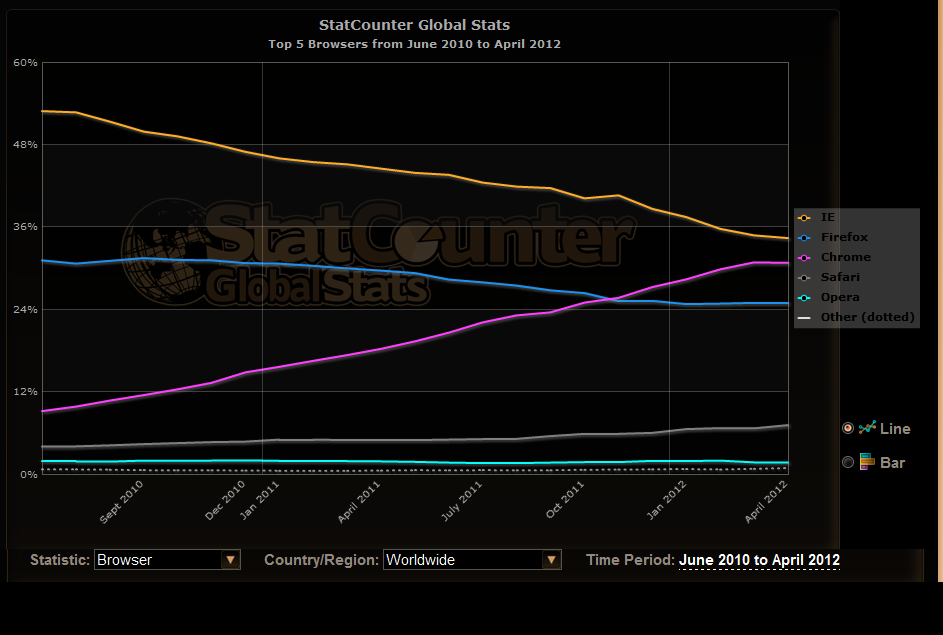
Task: Click the Sept 2010 axis label
Action: pos(121,502)
